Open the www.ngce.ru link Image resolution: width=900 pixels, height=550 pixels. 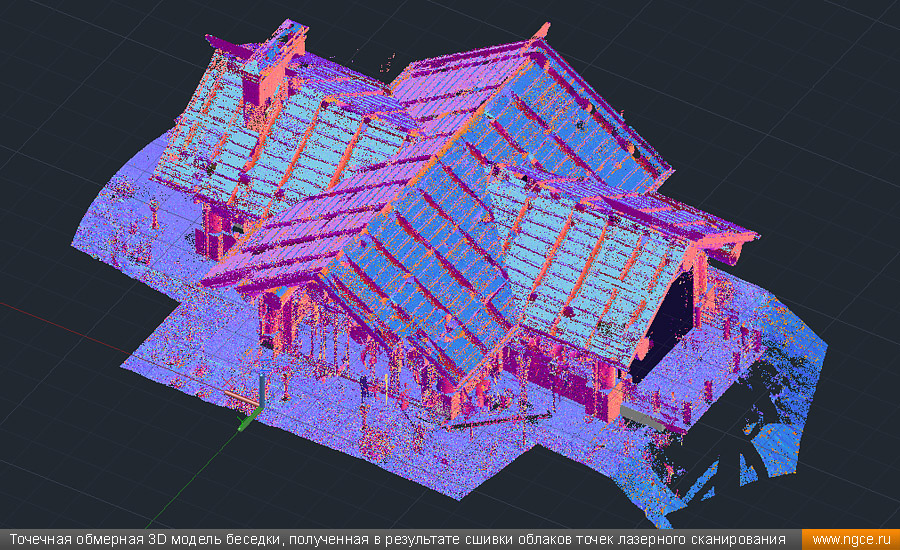[x=851, y=540]
